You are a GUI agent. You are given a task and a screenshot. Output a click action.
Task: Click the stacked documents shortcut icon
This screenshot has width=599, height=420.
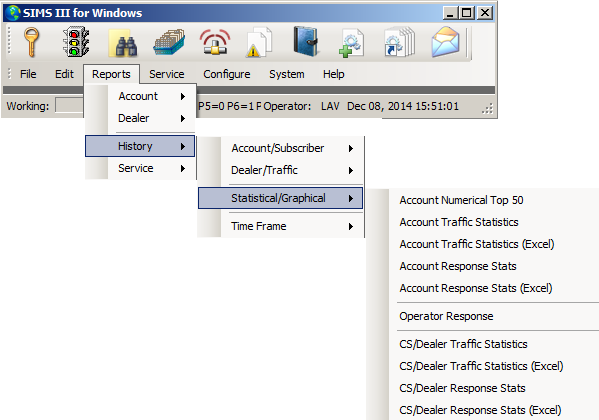point(399,42)
